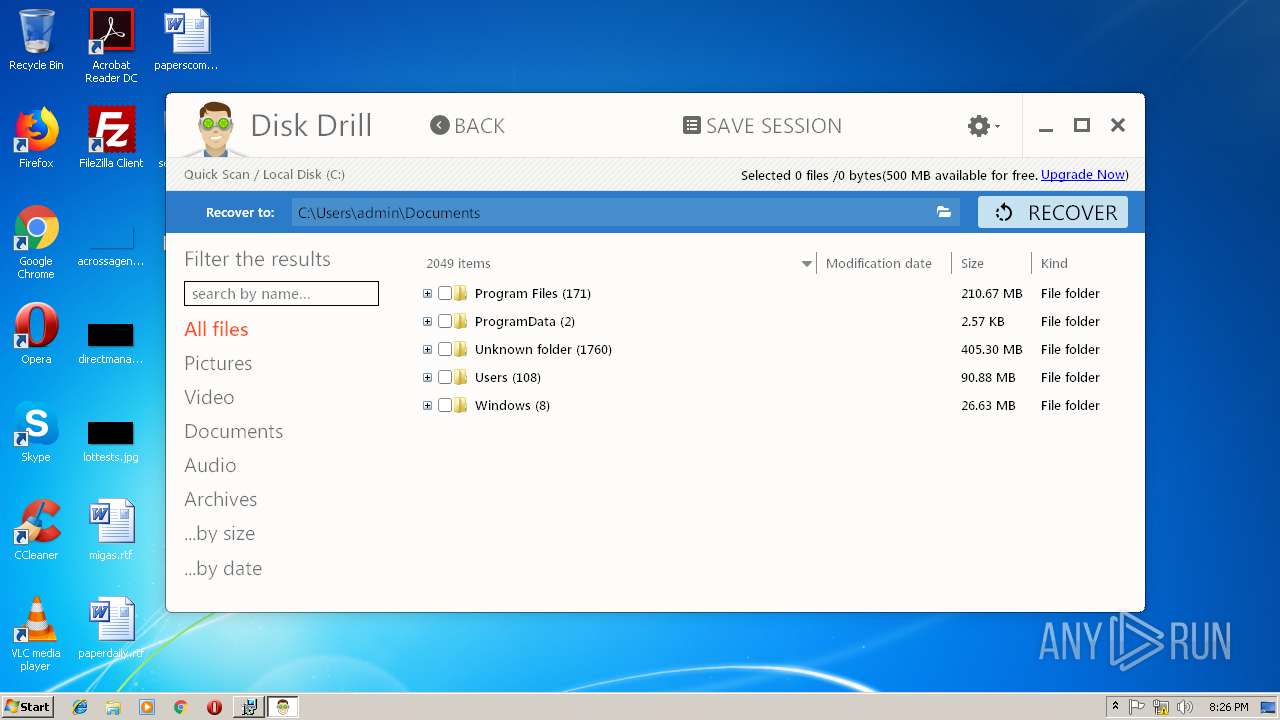Screen dimensions: 1280x720
Task: Select the Video filter
Action: pos(209,397)
